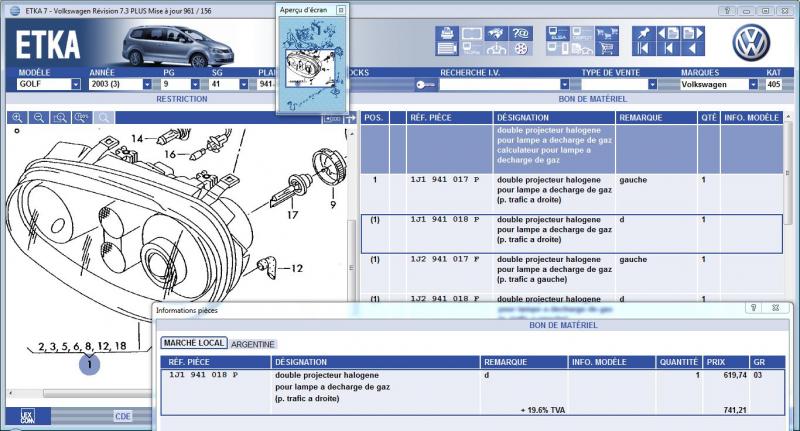Image resolution: width=800 pixels, height=431 pixels.
Task: Click part number 12 in the diagram
Action: 297,268
